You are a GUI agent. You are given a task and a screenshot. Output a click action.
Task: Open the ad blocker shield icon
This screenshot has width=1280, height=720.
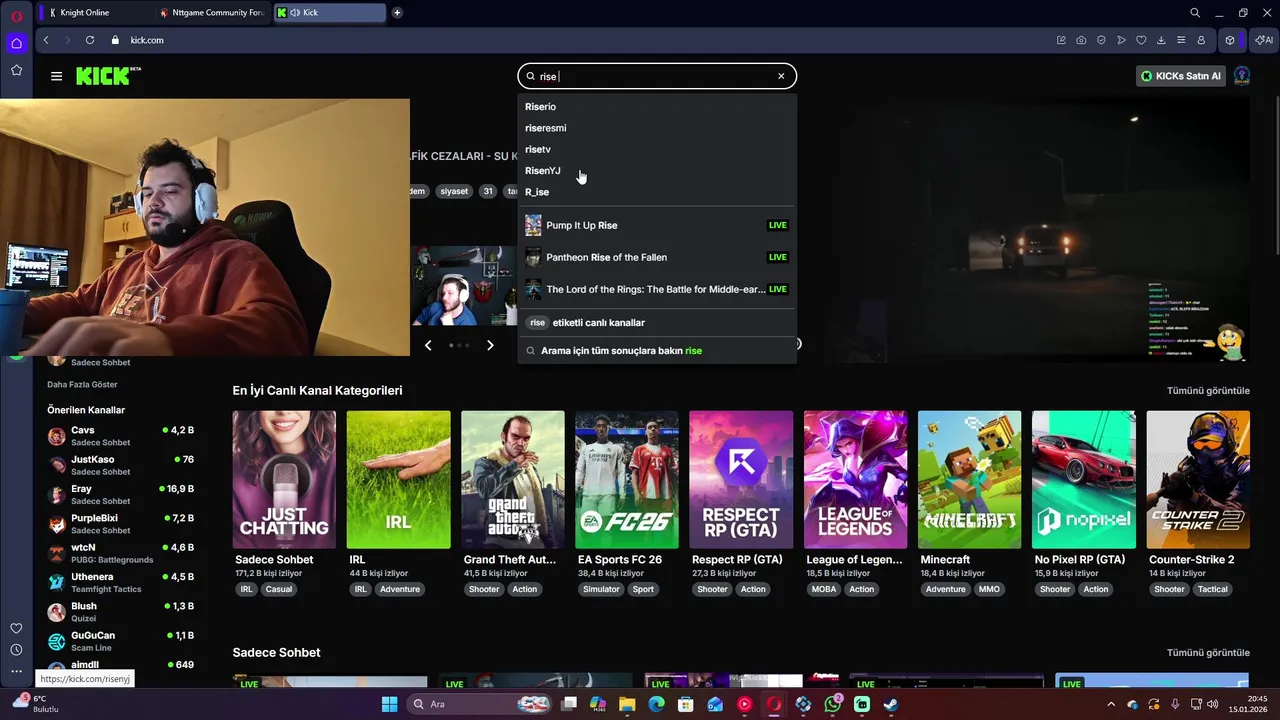tap(1101, 40)
